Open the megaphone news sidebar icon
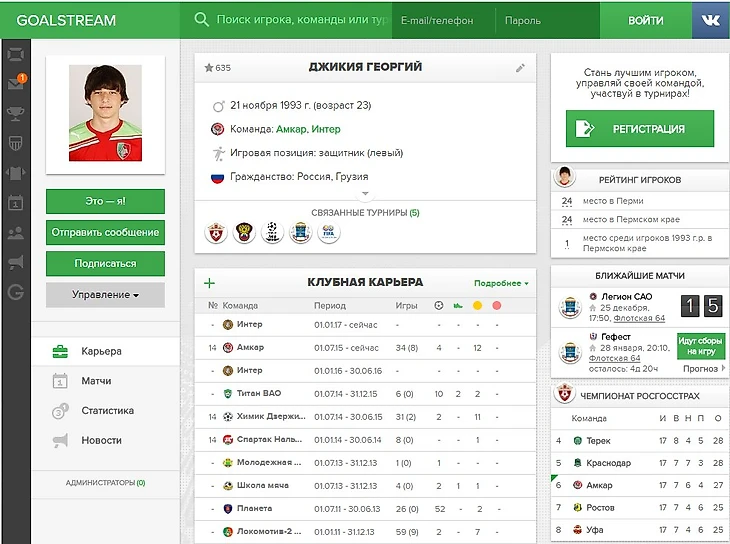Viewport: 730px width, 544px height. click(x=16, y=262)
